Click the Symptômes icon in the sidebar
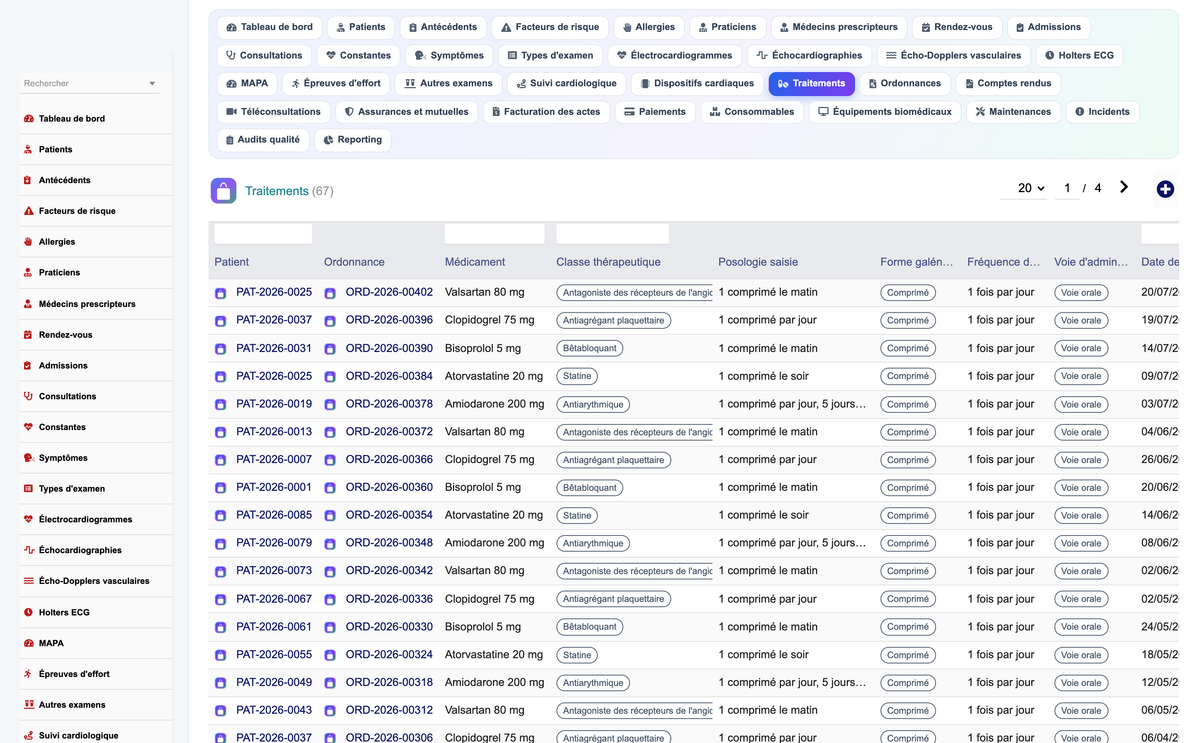1200x743 pixels. tap(28, 458)
